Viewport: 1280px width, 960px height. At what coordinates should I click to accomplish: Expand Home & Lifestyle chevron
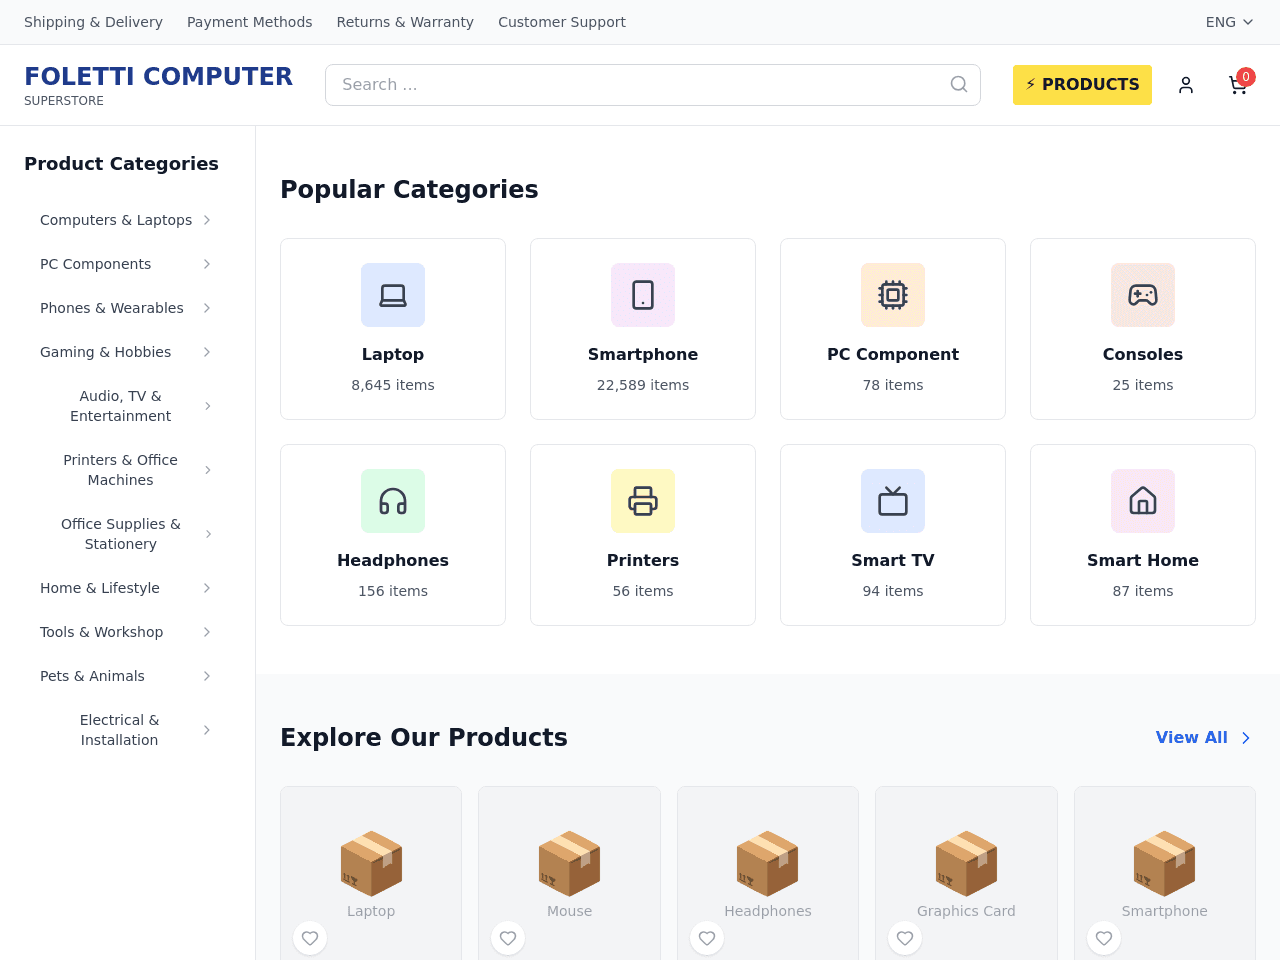[x=207, y=588]
